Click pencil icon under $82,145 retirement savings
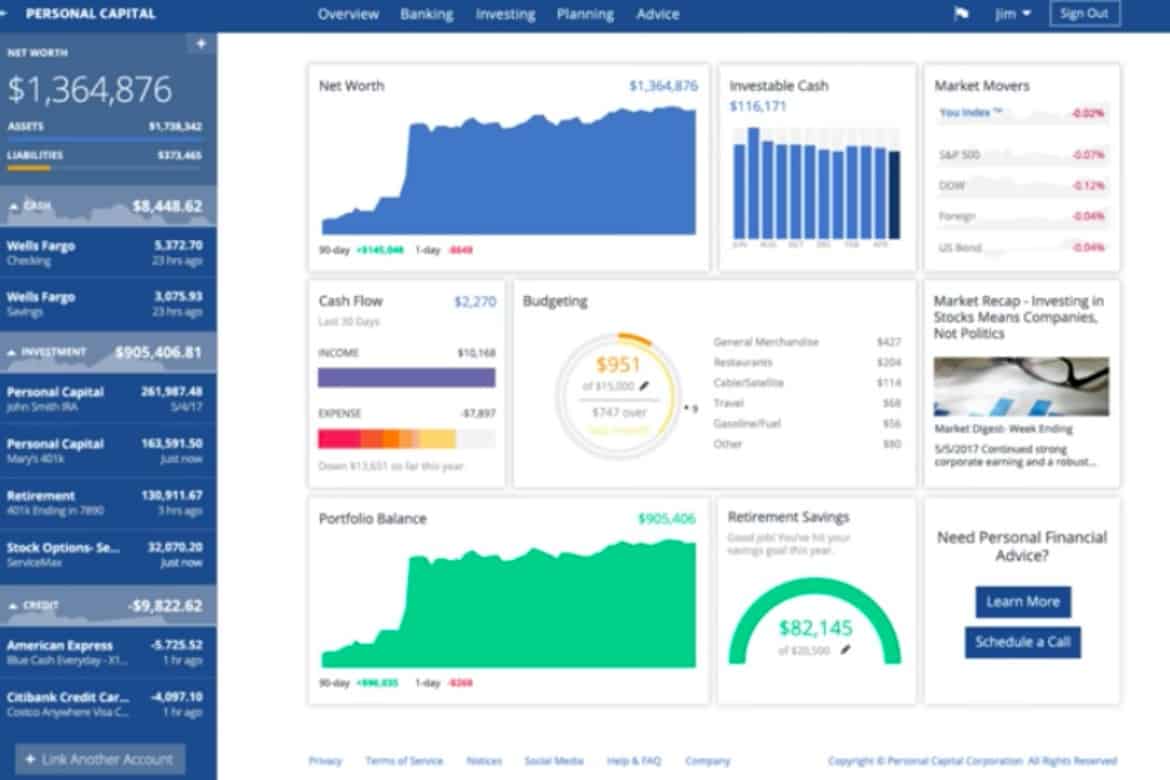 845,649
